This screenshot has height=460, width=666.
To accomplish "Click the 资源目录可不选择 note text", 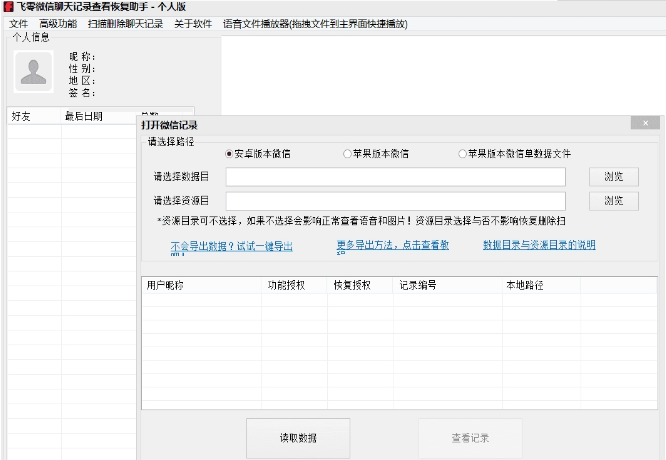I will [x=361, y=221].
